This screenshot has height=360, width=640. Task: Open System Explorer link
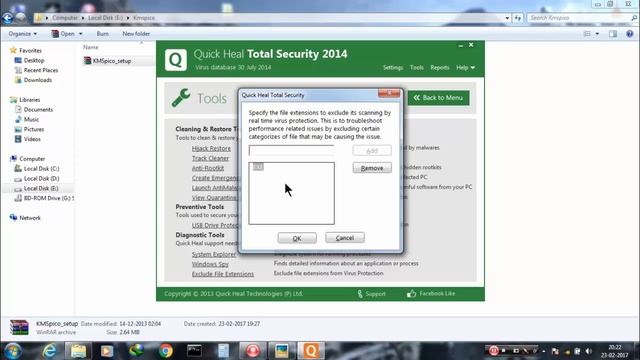pyautogui.click(x=214, y=254)
